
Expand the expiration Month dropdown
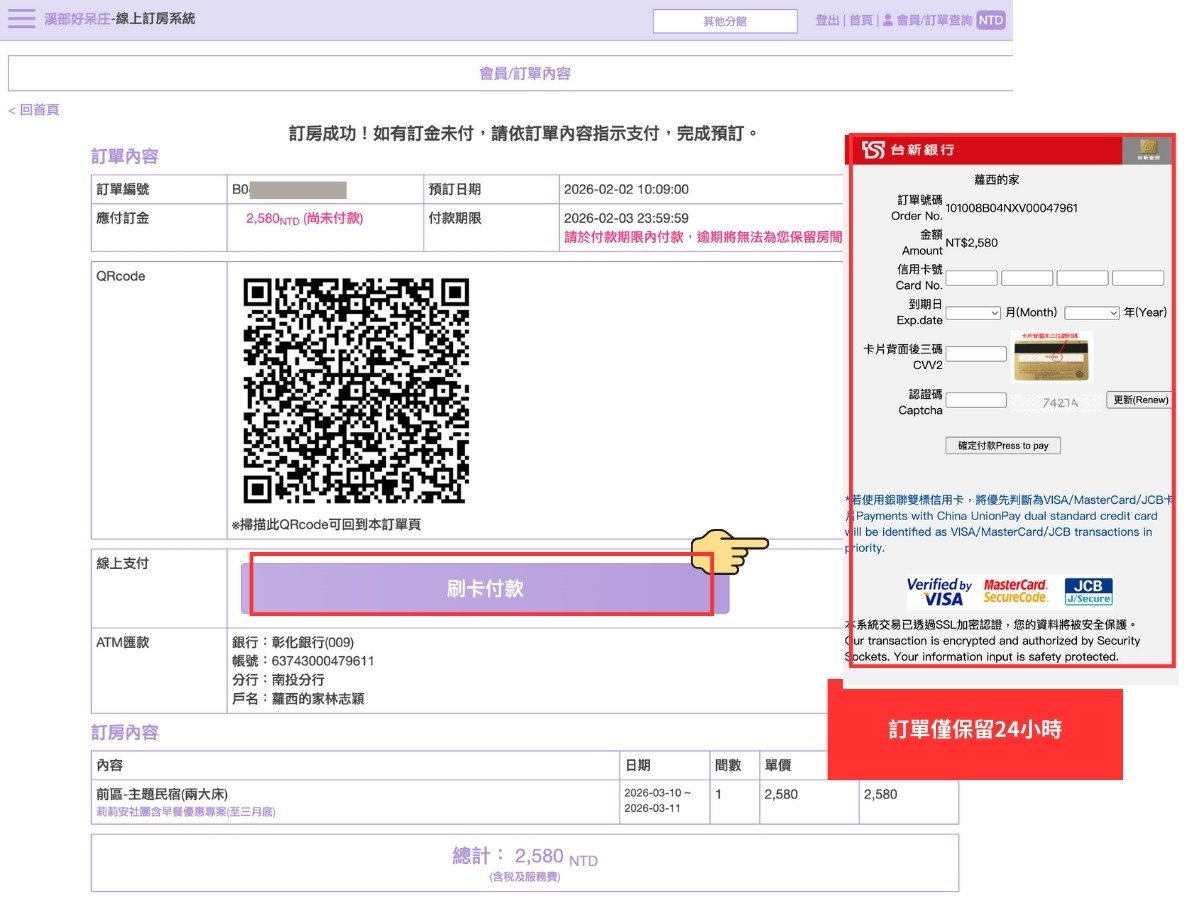click(973, 313)
